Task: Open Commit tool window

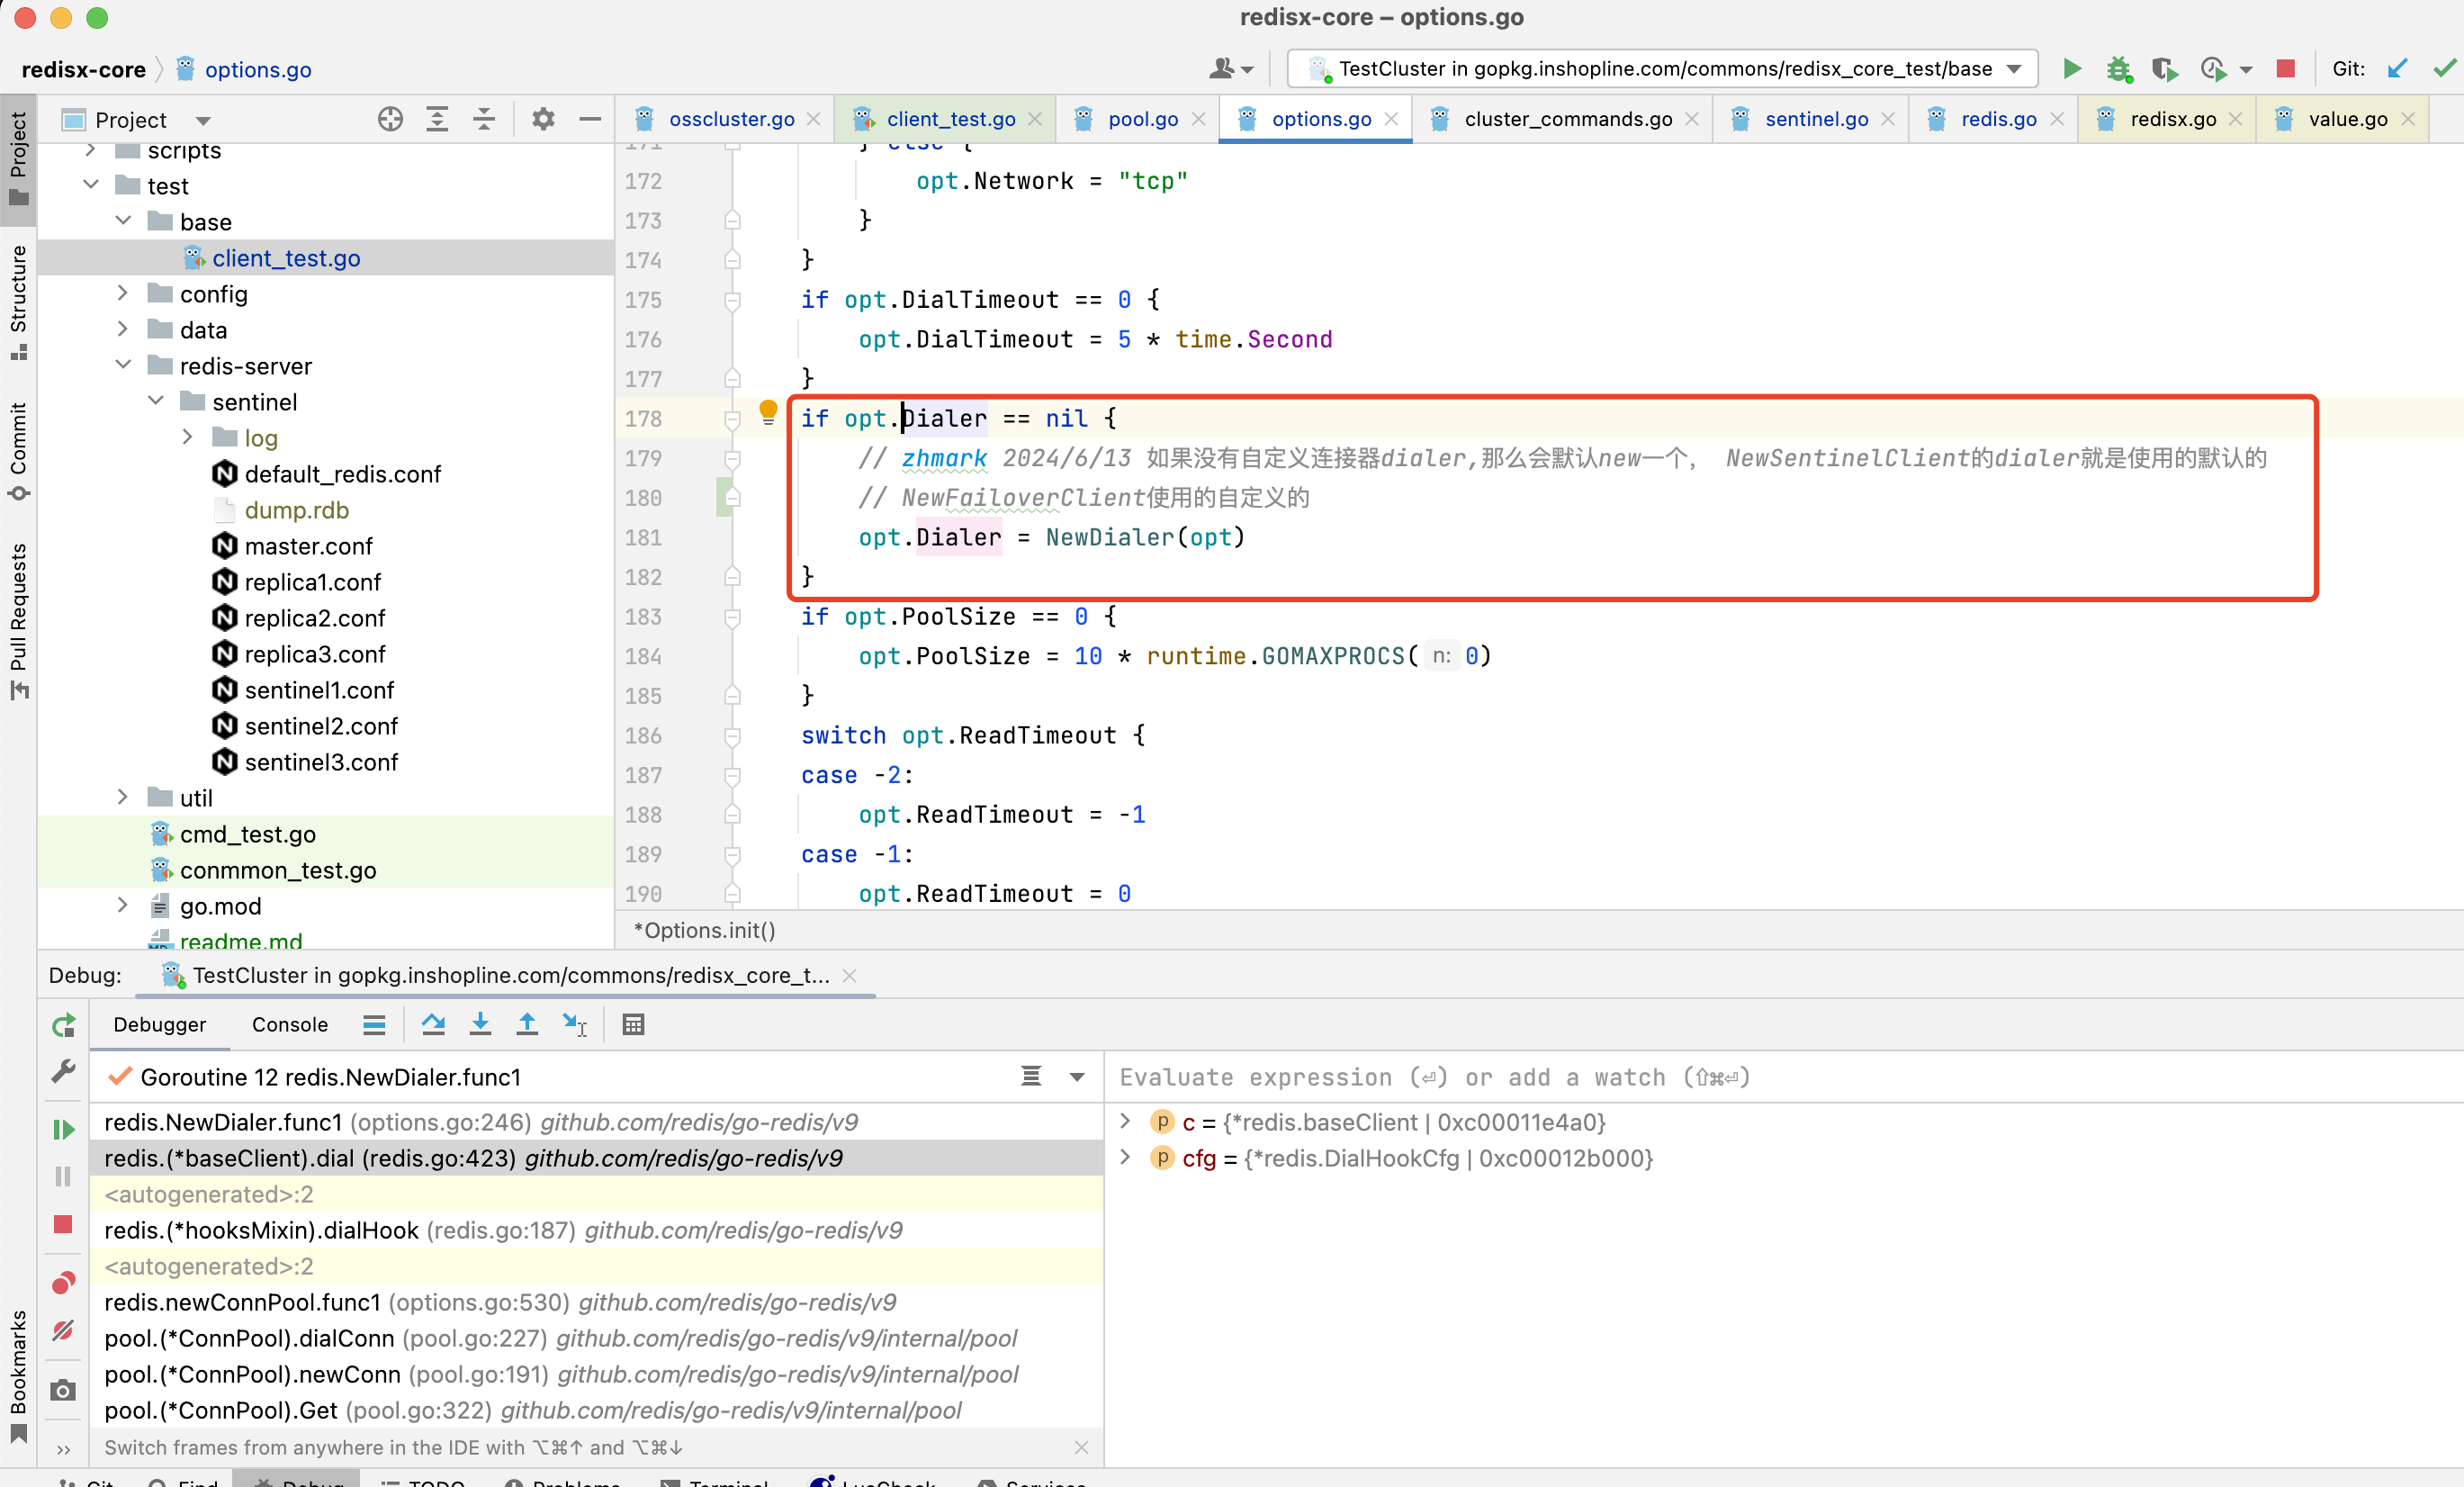Action: point(18,450)
